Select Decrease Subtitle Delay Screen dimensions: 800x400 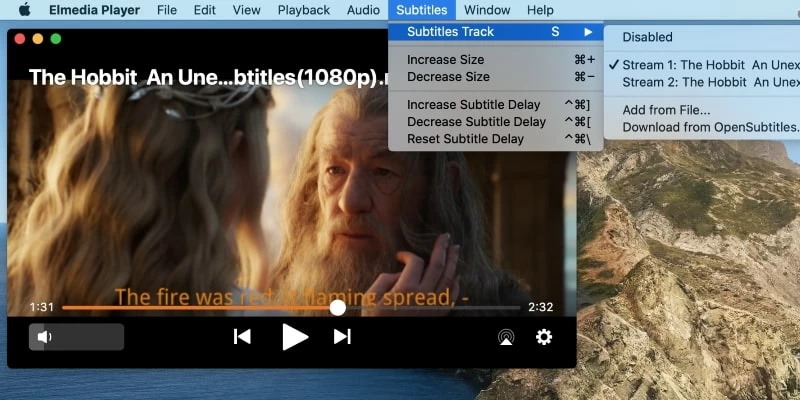(495, 122)
